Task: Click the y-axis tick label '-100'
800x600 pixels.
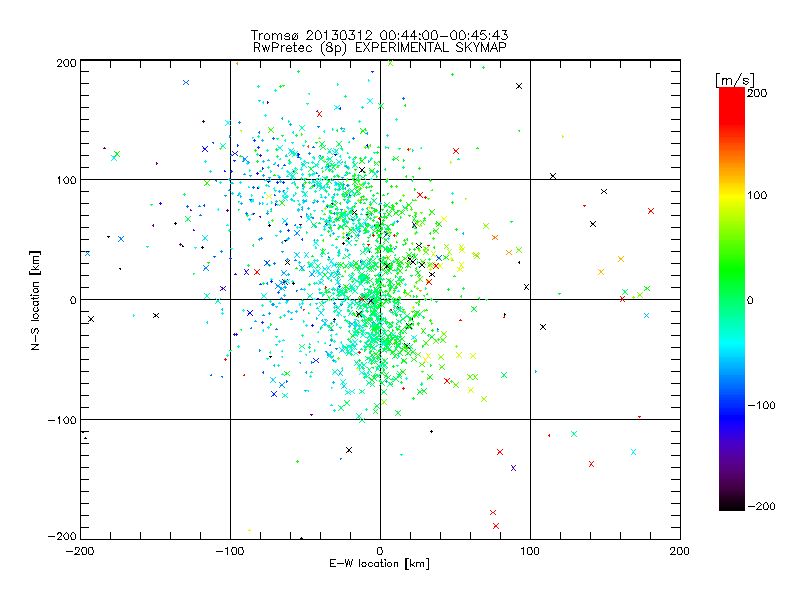Action: [62, 420]
